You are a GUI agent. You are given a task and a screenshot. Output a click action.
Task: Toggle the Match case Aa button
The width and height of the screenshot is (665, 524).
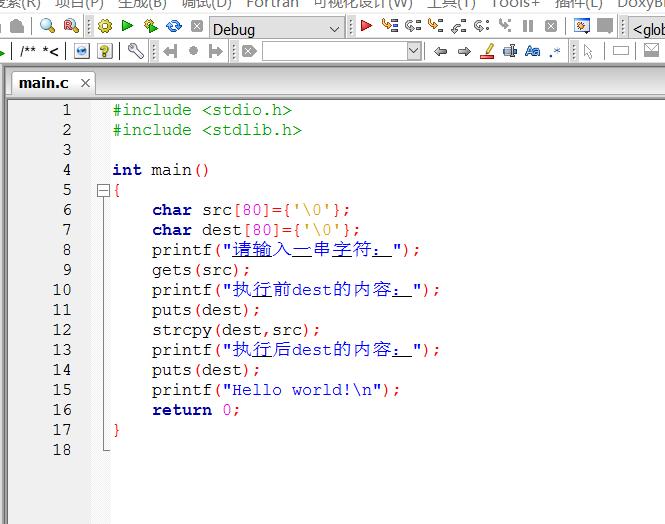[533, 51]
